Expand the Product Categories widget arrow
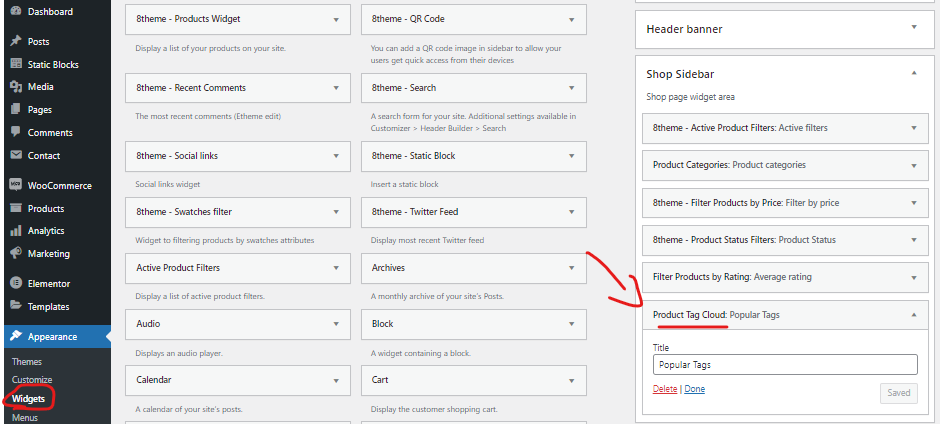940x424 pixels. pos(914,165)
